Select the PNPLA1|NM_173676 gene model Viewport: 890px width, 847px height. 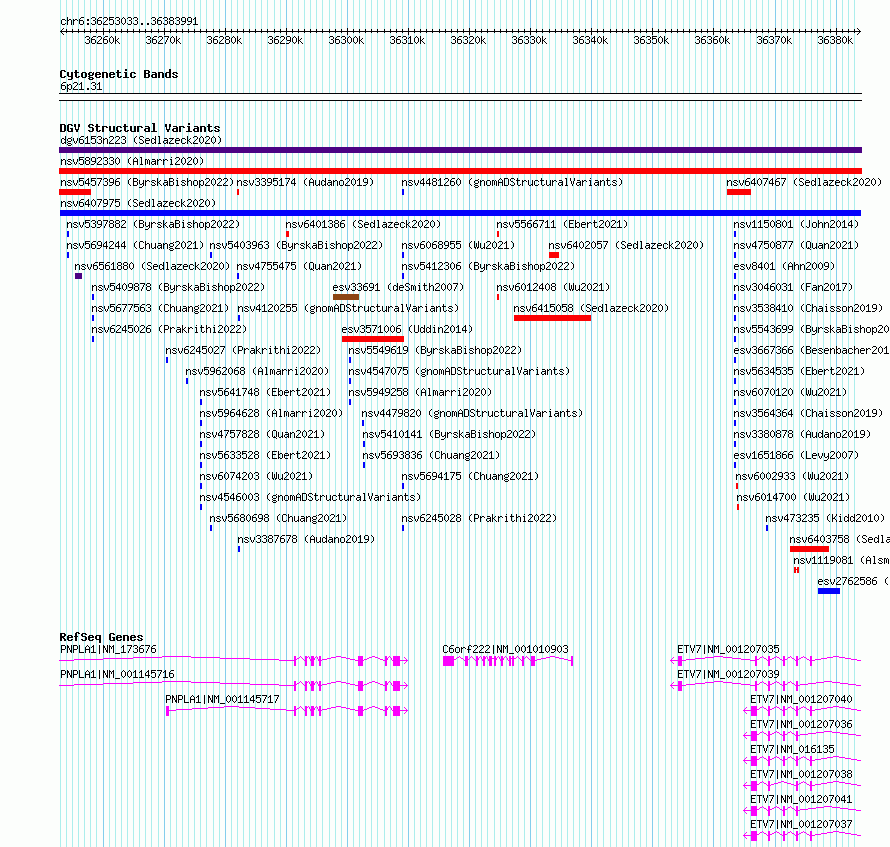pyautogui.click(x=233, y=660)
